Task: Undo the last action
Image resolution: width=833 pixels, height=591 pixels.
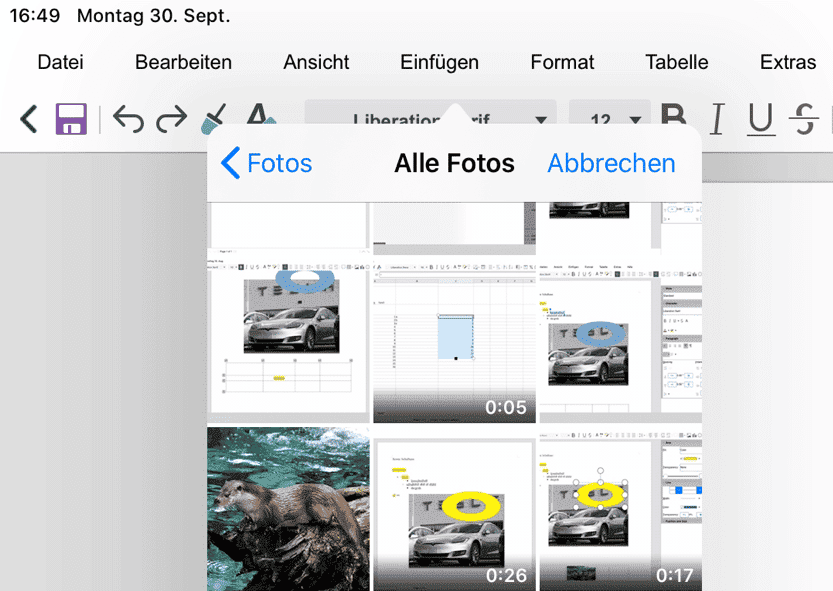Action: [x=127, y=119]
